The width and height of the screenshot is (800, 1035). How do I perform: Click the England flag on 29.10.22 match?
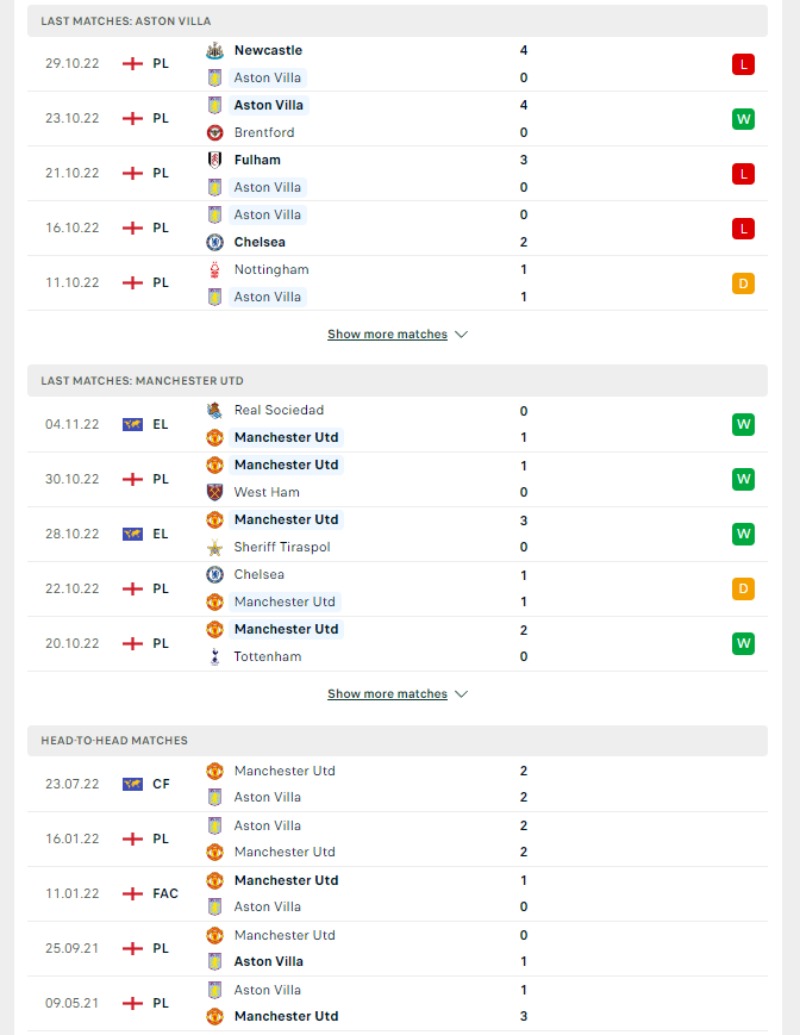click(x=133, y=63)
